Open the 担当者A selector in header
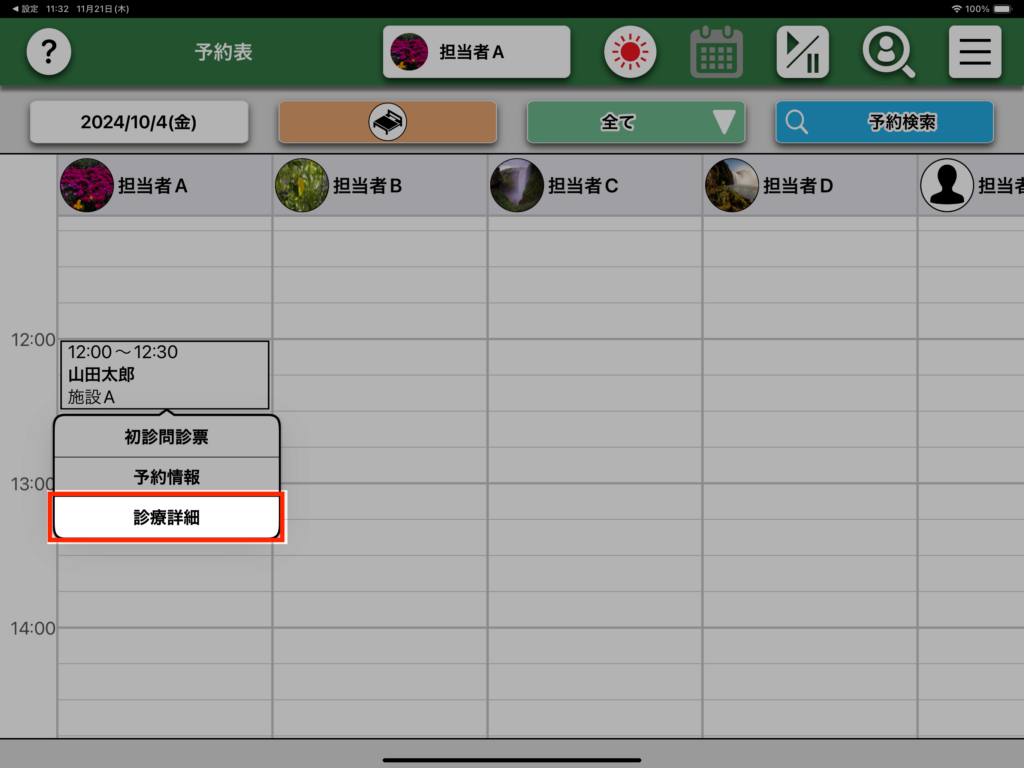The width and height of the screenshot is (1024, 768). click(476, 52)
